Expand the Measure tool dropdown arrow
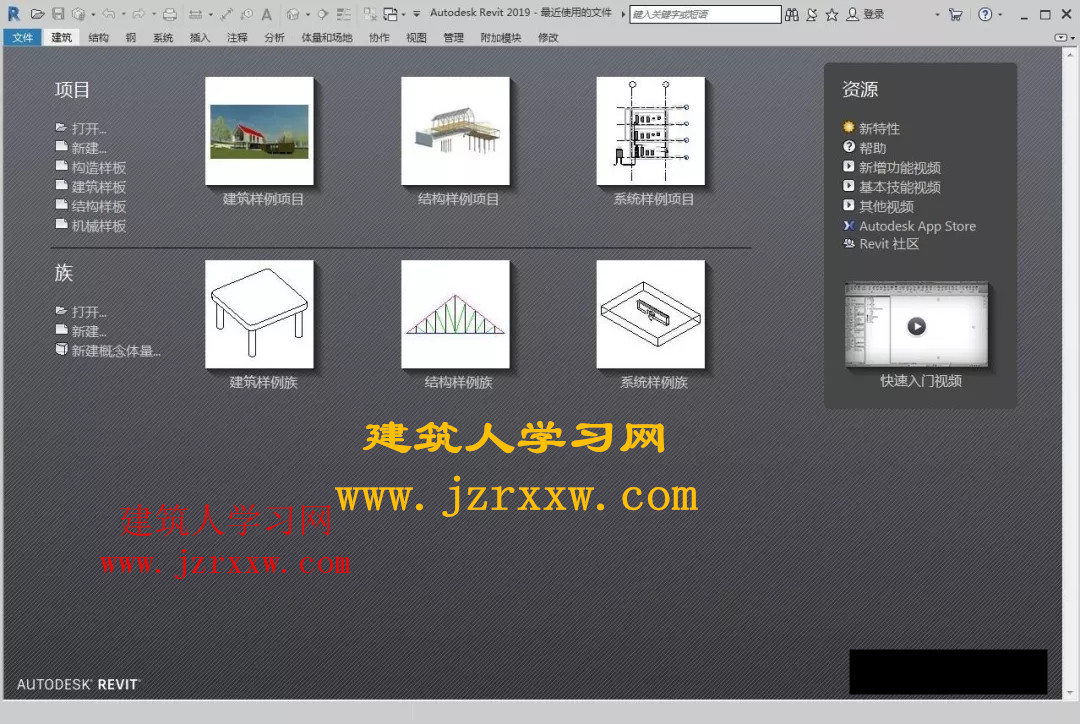The width and height of the screenshot is (1080, 724). [x=210, y=14]
